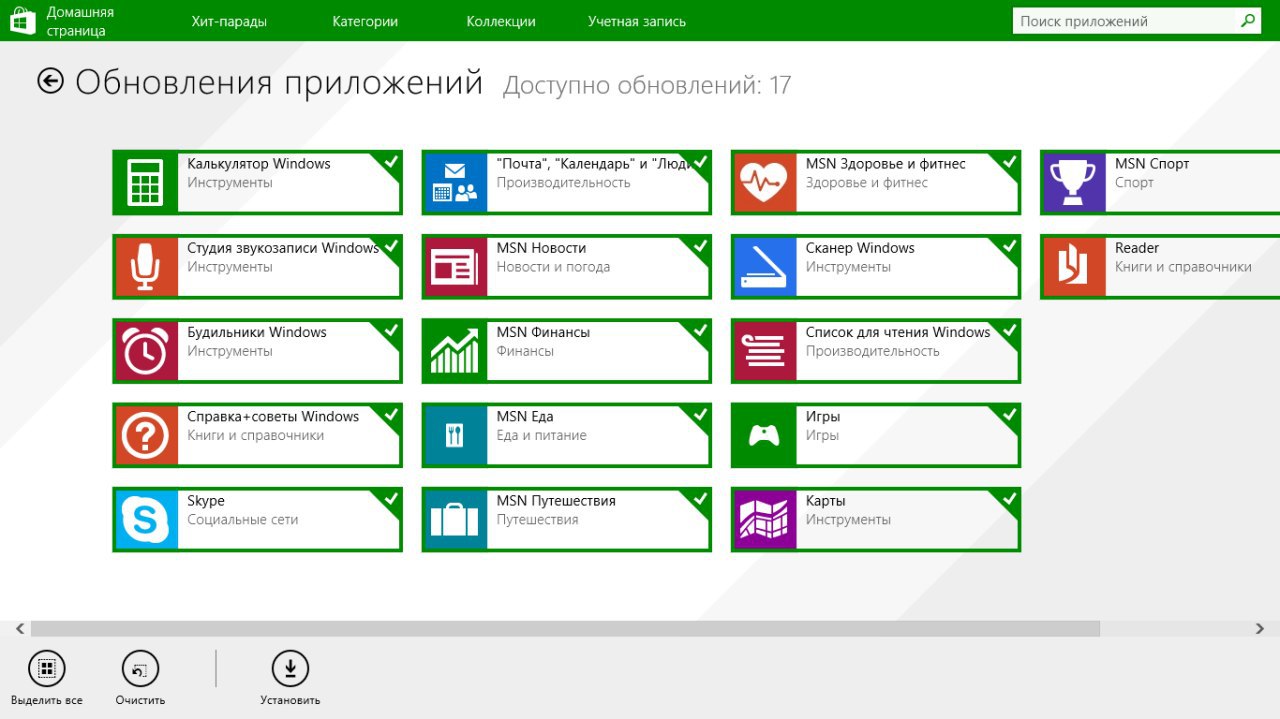
Task: Uncheck the Карты update checkmark
Action: 1009,499
